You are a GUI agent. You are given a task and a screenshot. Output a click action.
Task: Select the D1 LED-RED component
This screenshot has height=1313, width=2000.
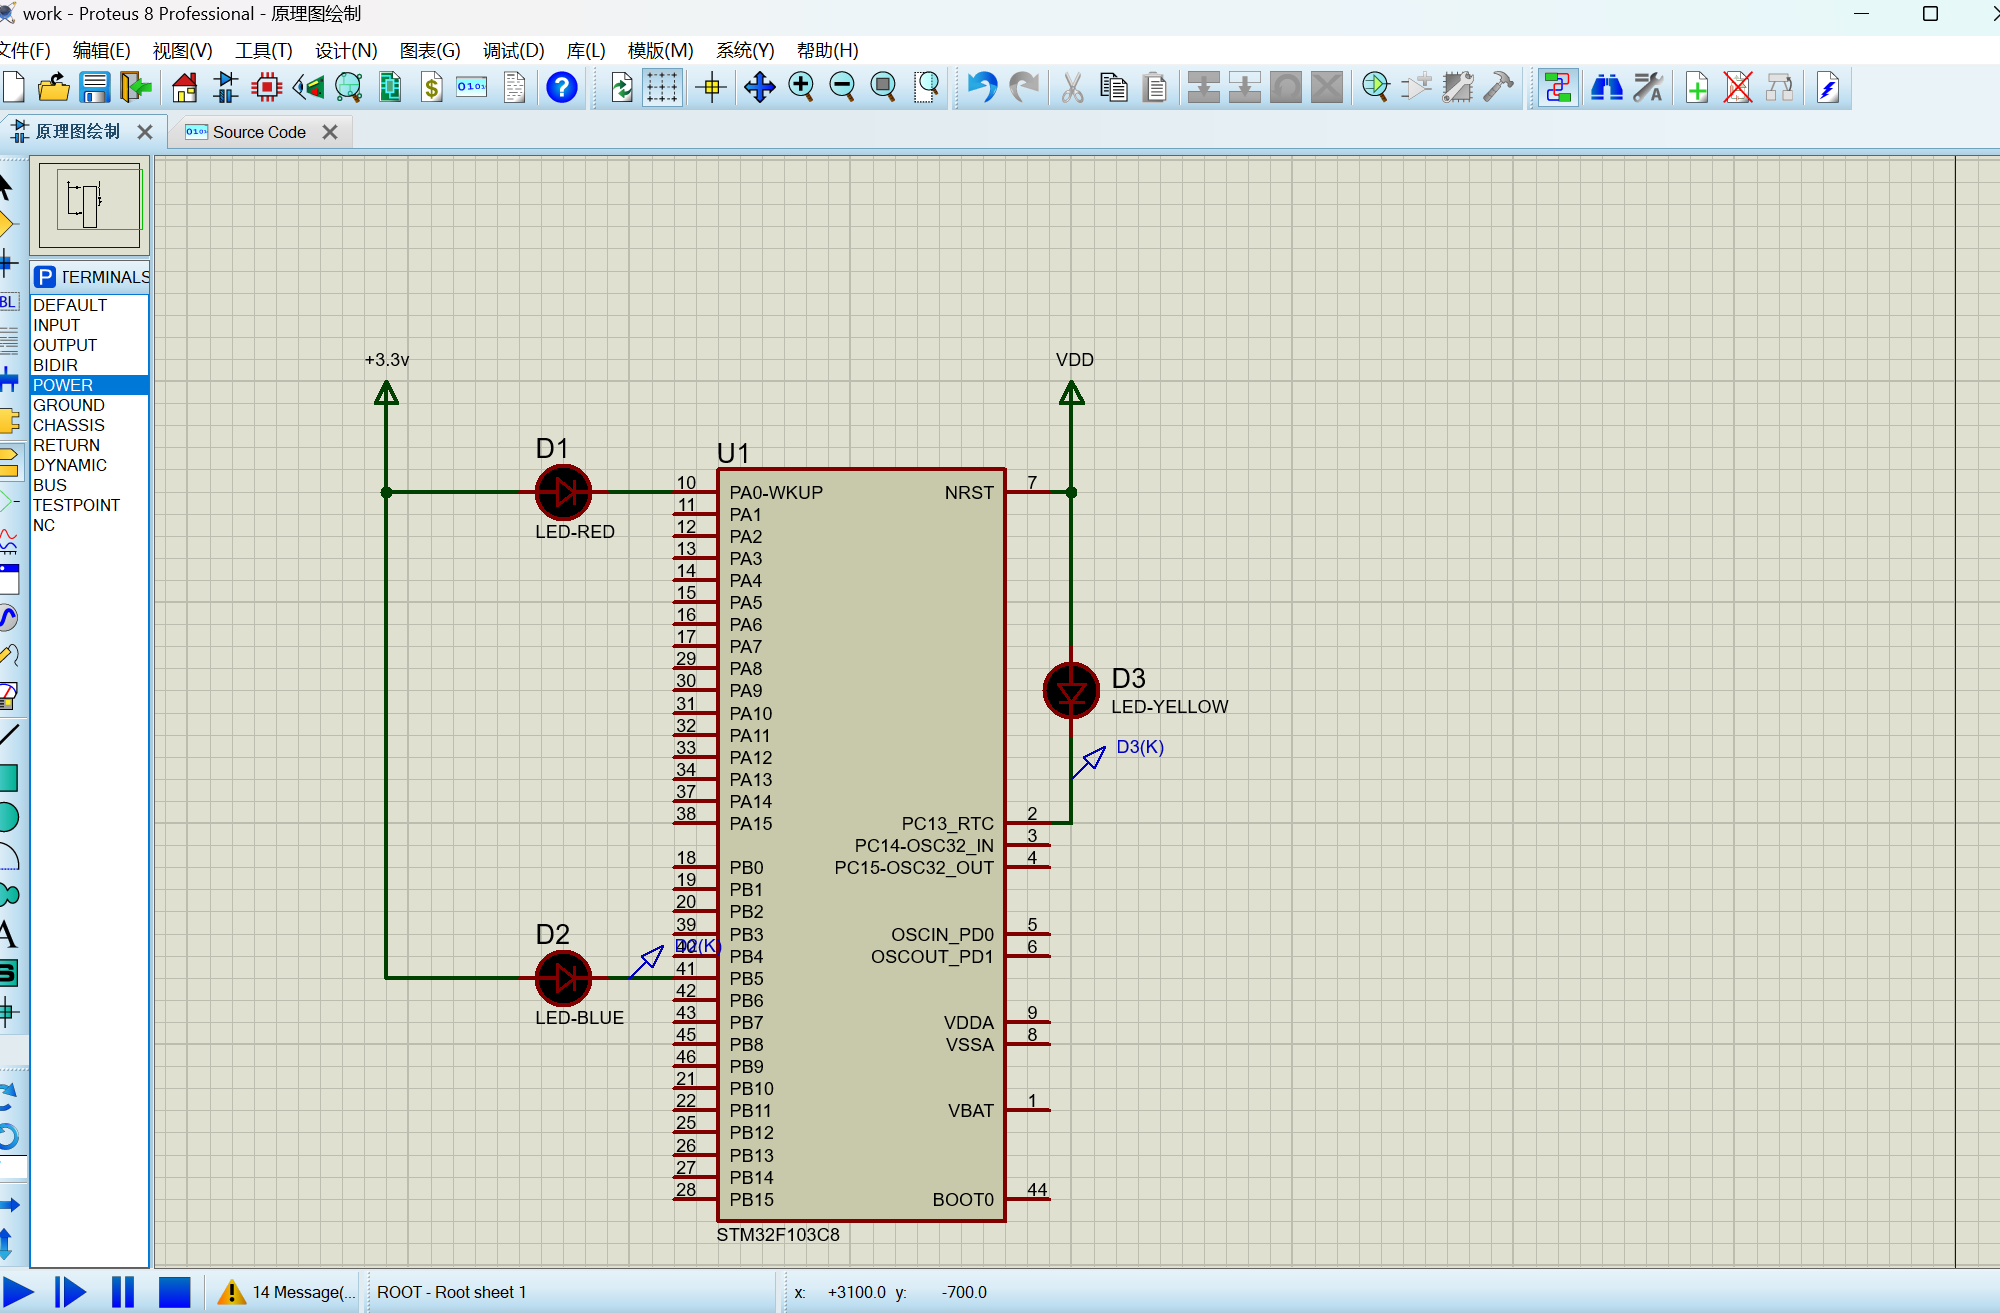[564, 492]
